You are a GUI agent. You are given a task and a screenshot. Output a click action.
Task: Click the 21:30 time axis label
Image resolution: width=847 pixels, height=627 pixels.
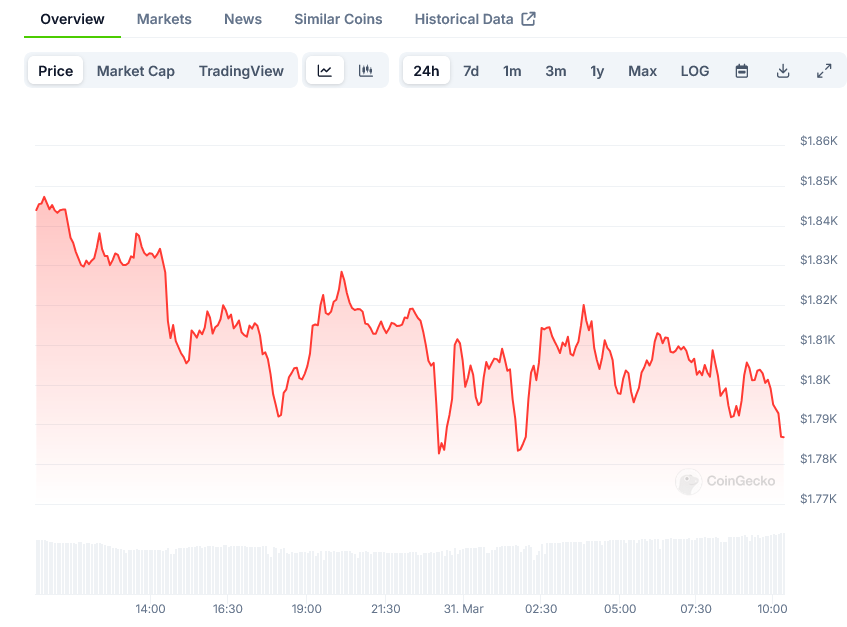pyautogui.click(x=386, y=609)
